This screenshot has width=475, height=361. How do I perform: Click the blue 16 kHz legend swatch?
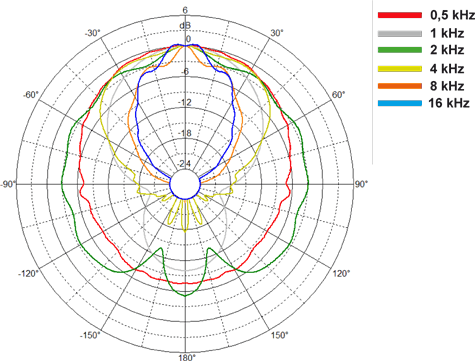pos(400,103)
